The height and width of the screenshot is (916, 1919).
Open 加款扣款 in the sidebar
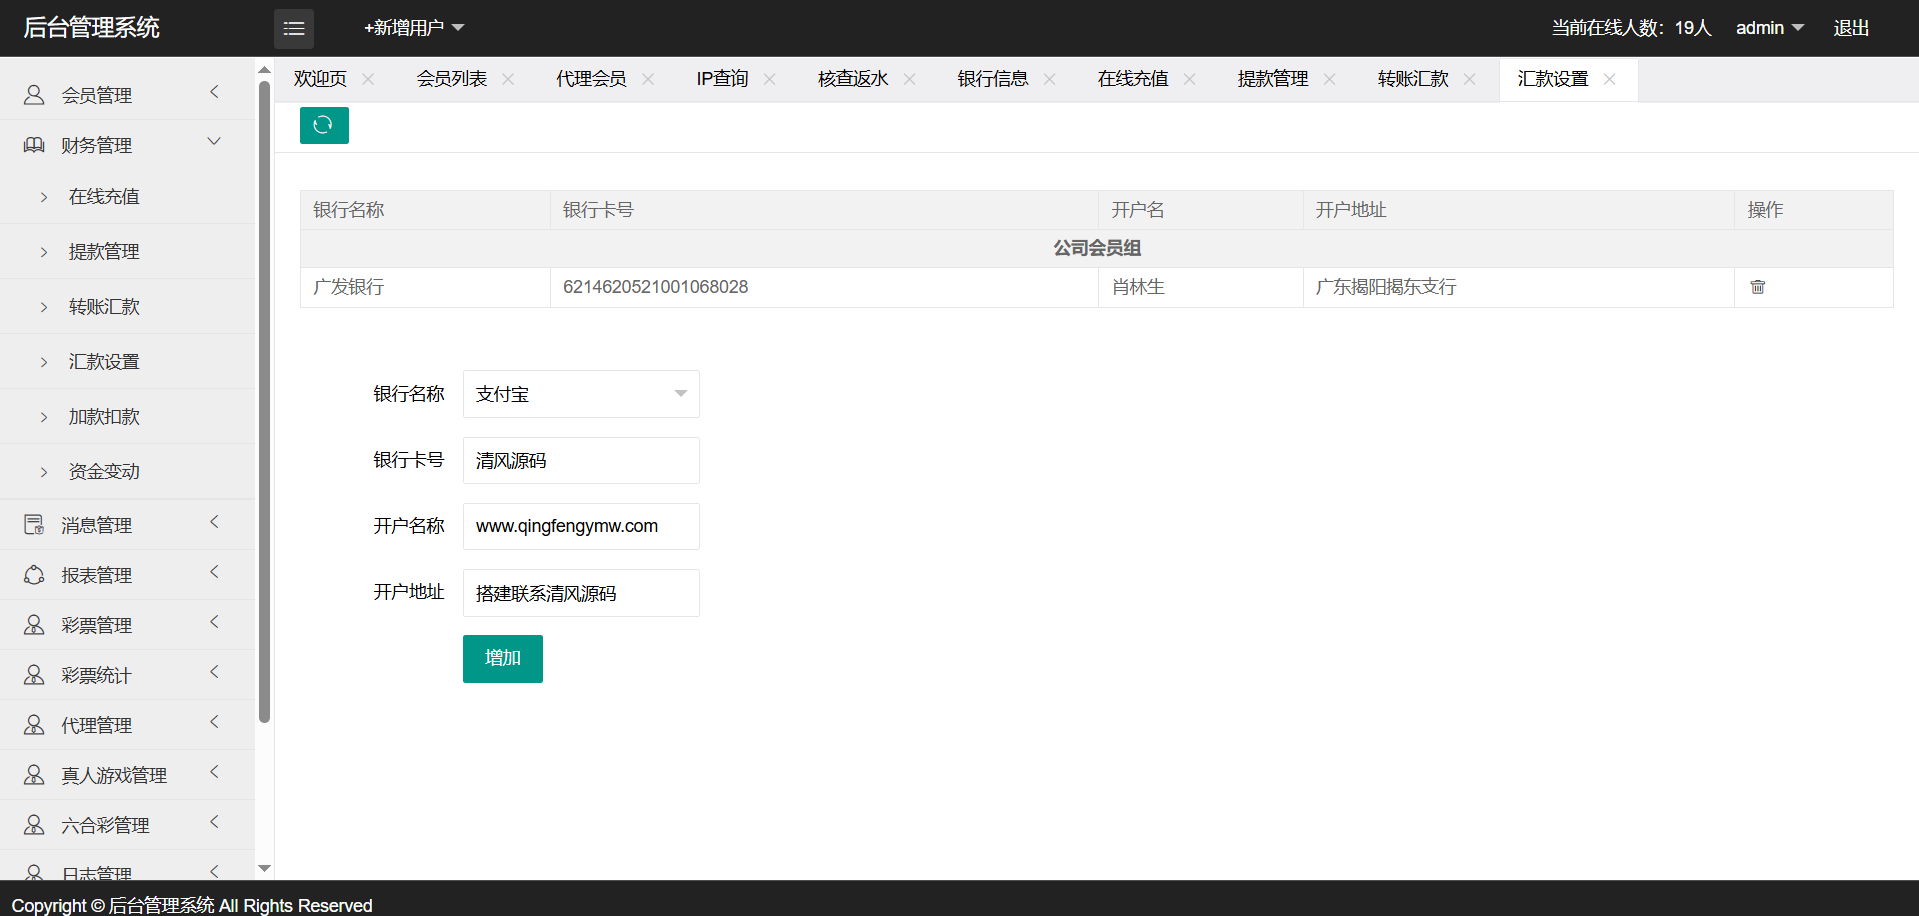point(104,417)
